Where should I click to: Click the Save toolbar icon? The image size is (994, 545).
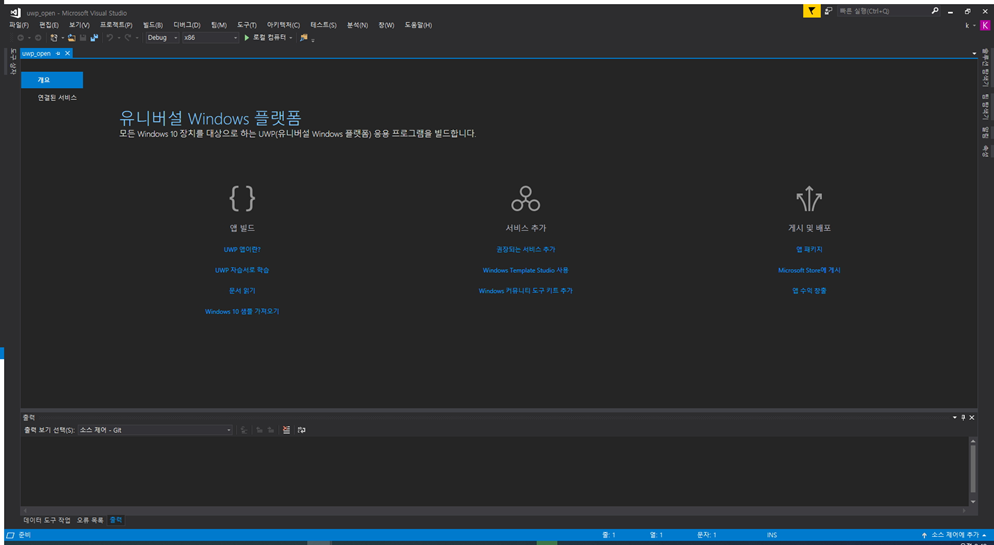pyautogui.click(x=83, y=38)
